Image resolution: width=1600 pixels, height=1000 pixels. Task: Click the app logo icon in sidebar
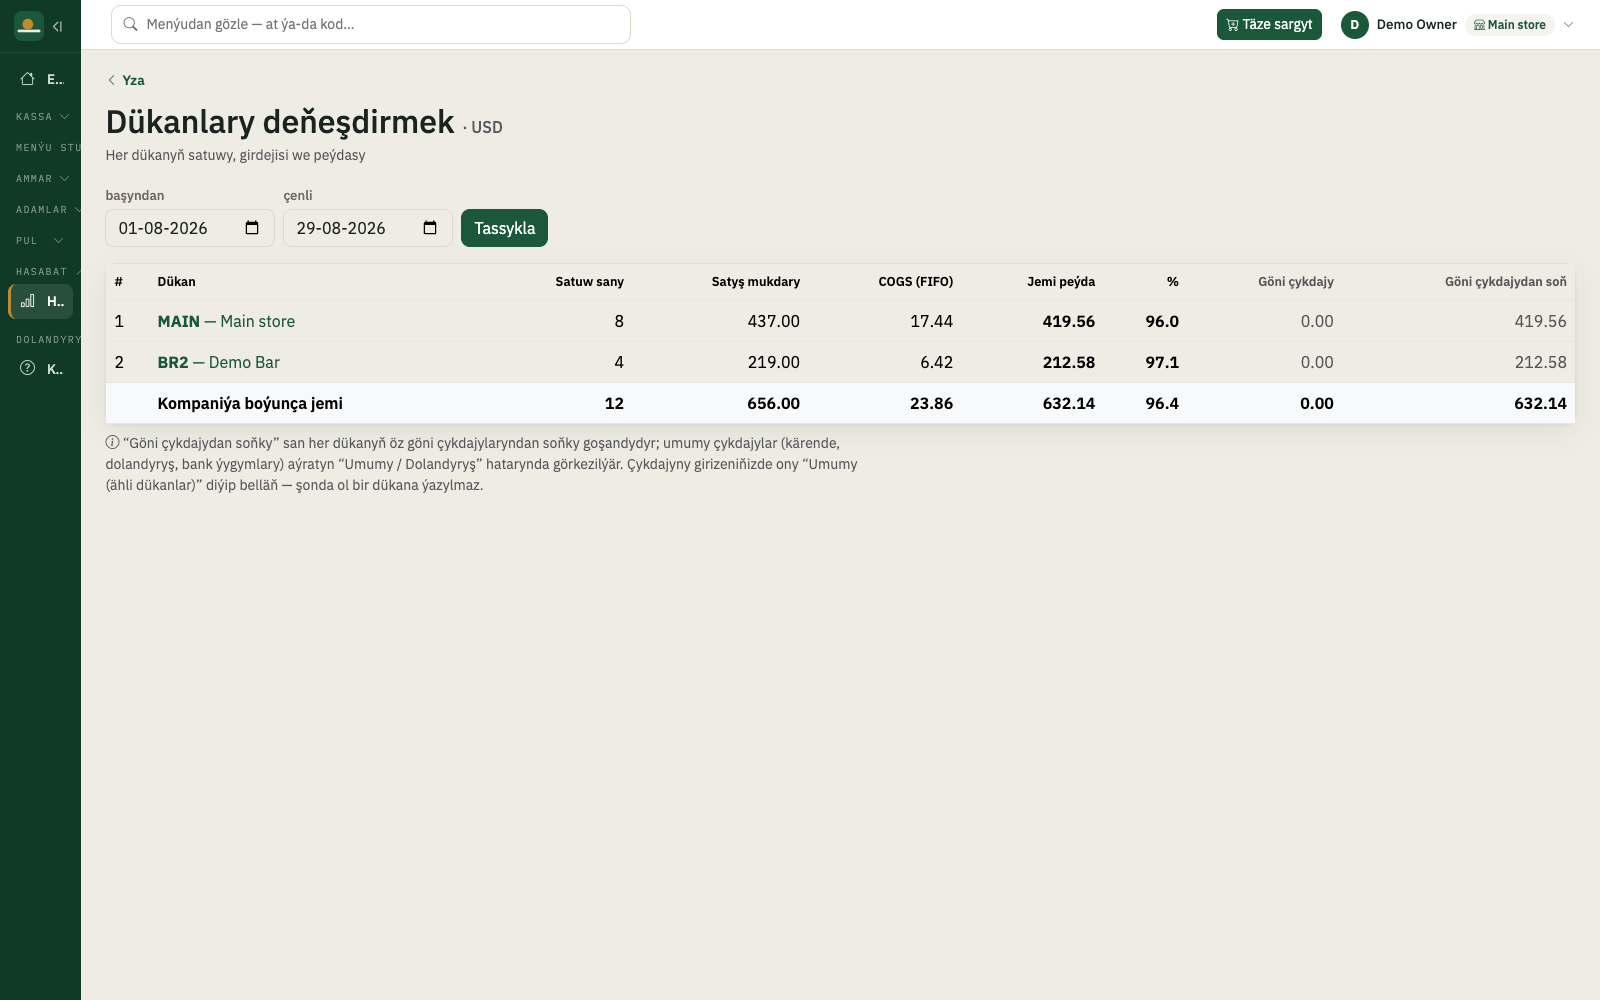pyautogui.click(x=29, y=25)
